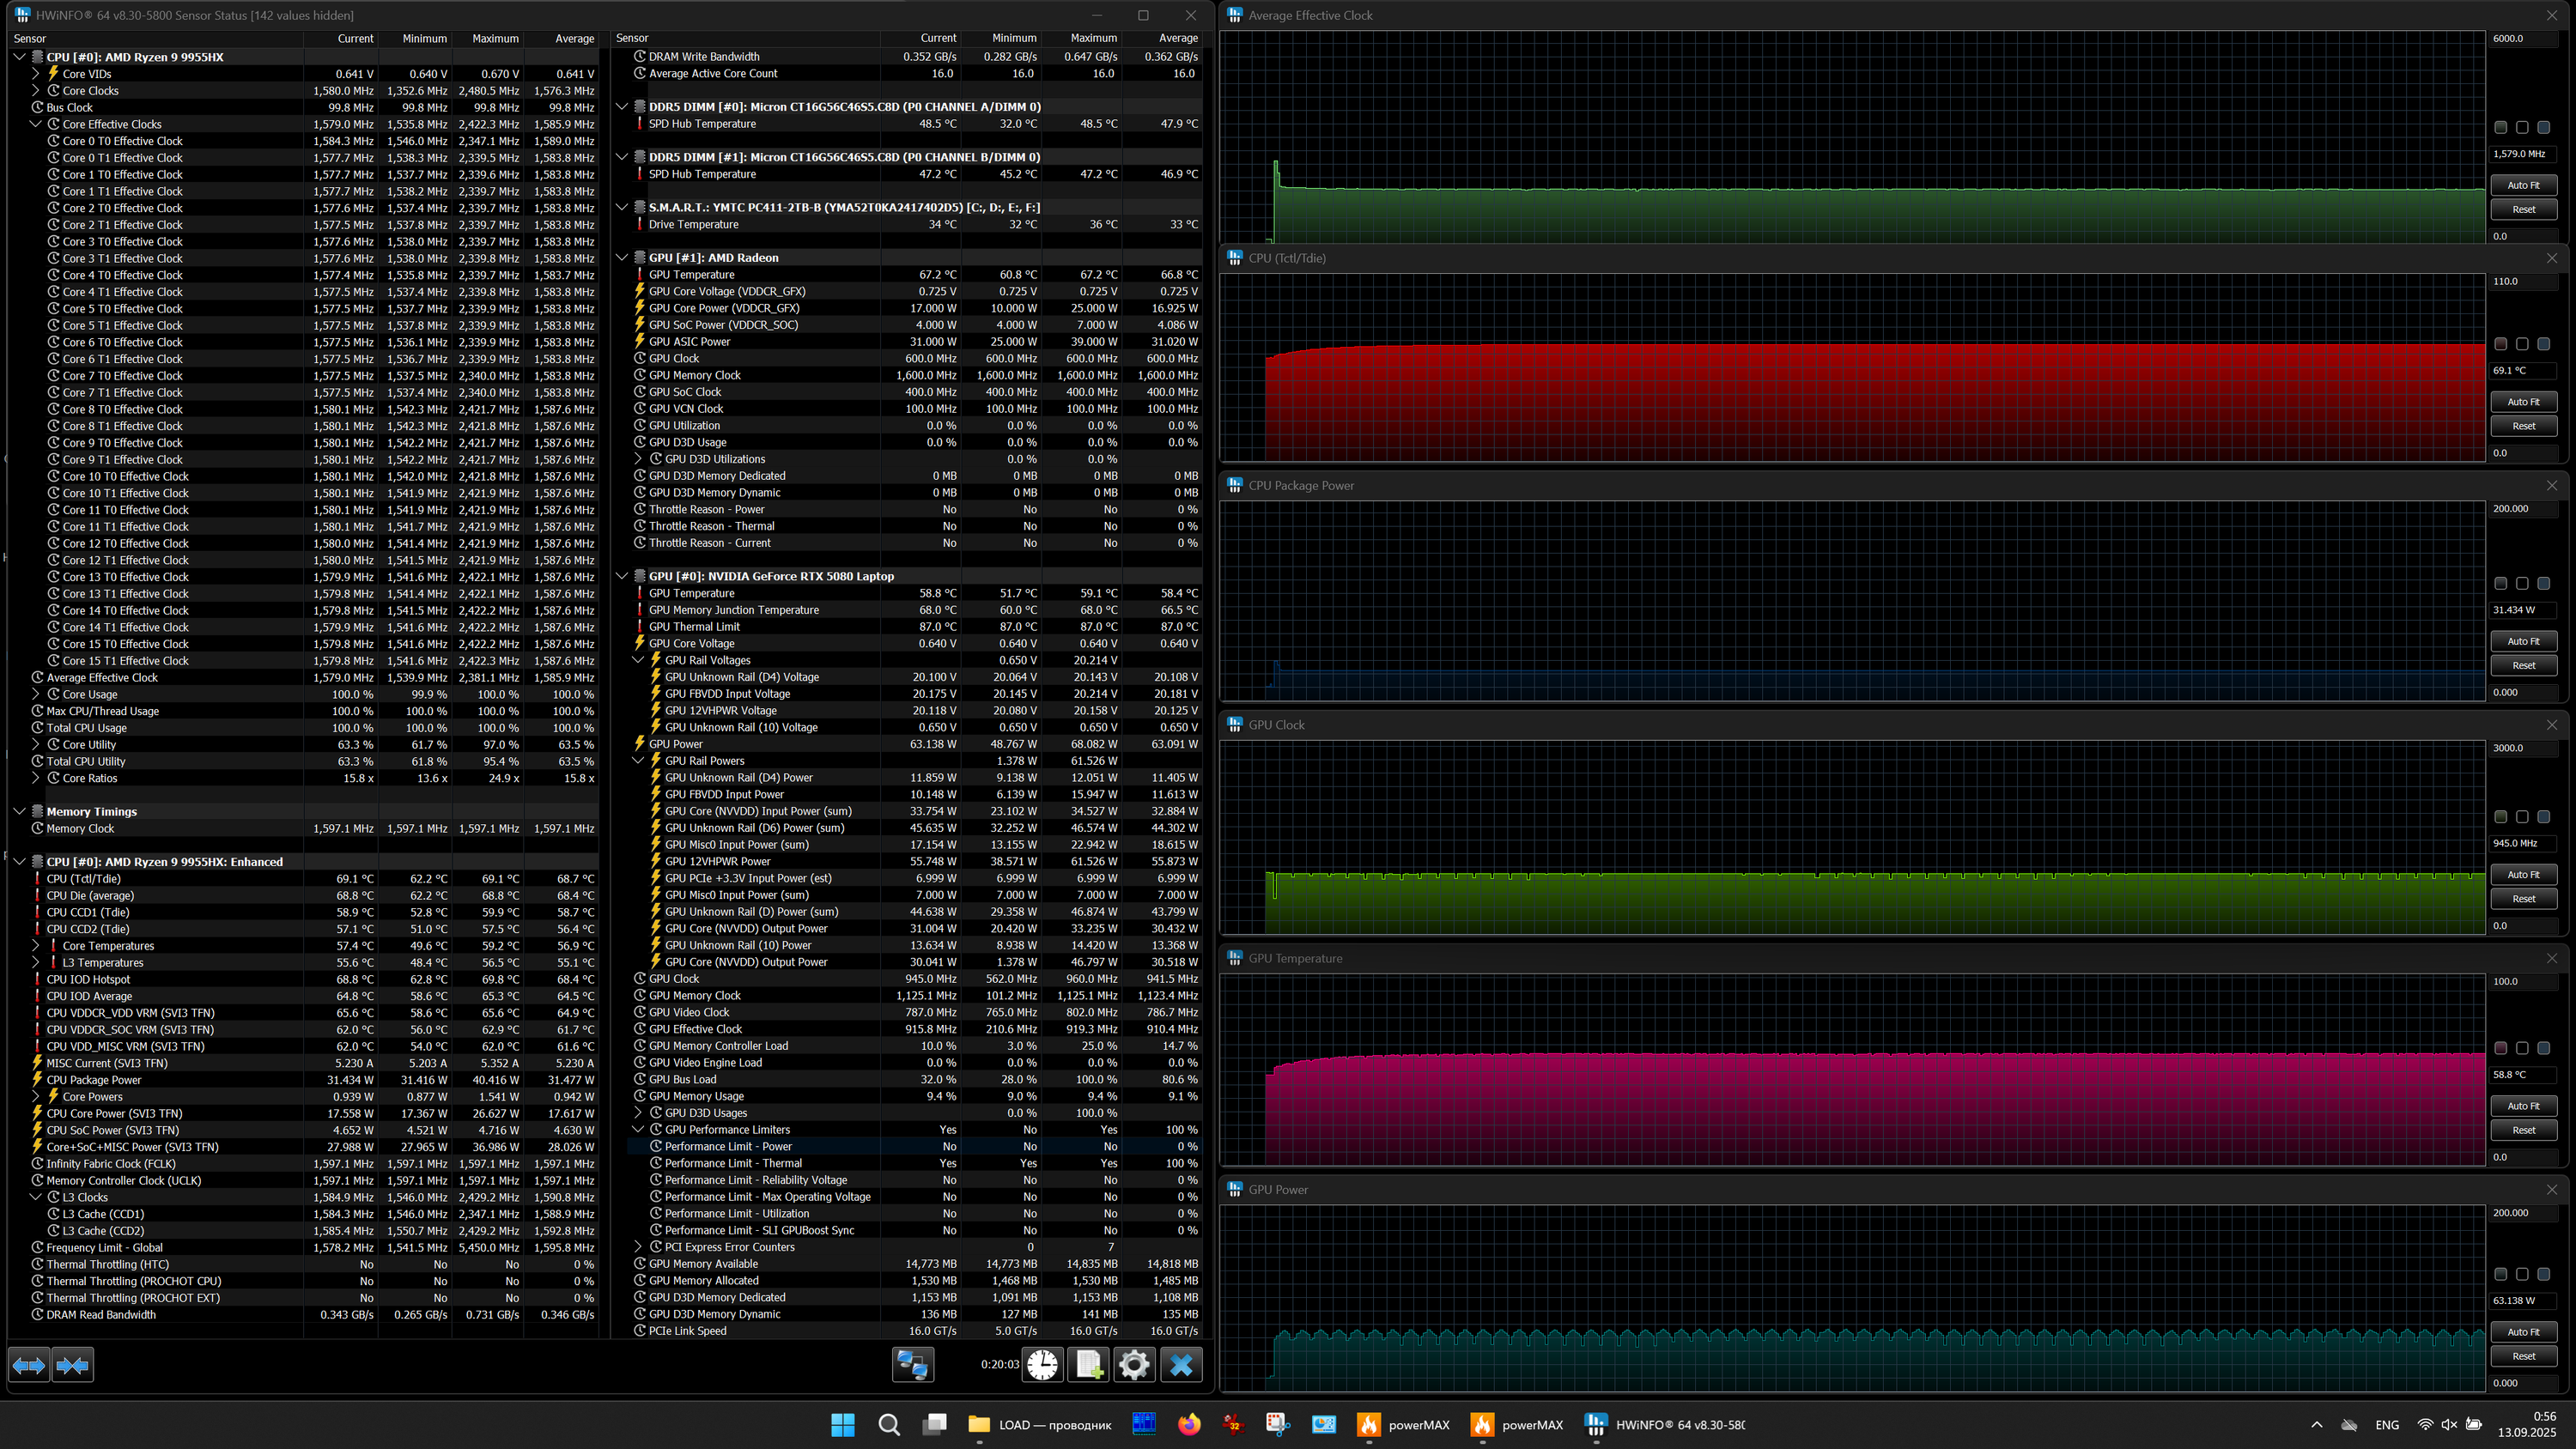Select the CPU Package Power sensor row
The width and height of the screenshot is (2576, 1449).
coord(94,1080)
